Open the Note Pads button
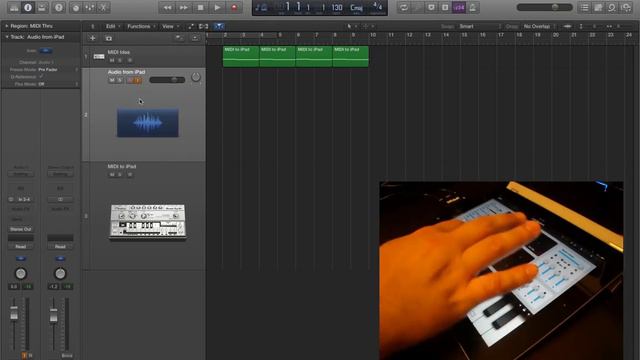Image resolution: width=640 pixels, height=360 pixels. [x=598, y=7]
